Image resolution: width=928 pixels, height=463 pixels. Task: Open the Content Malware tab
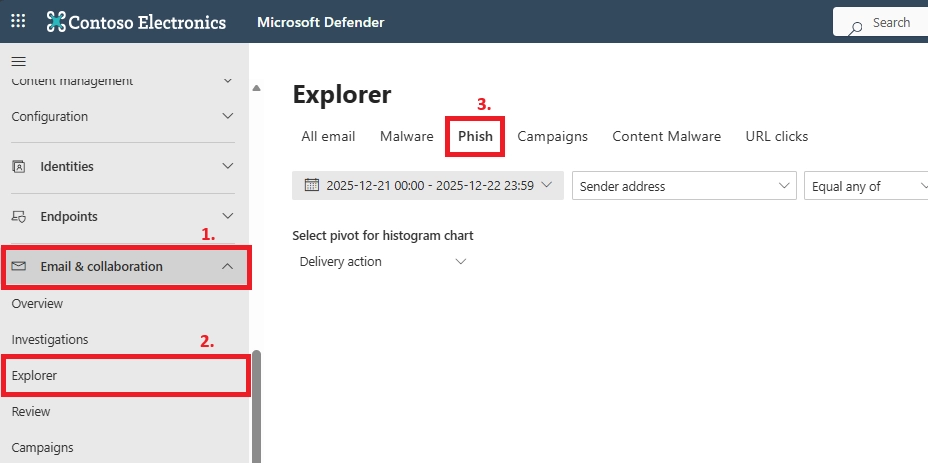pos(666,136)
